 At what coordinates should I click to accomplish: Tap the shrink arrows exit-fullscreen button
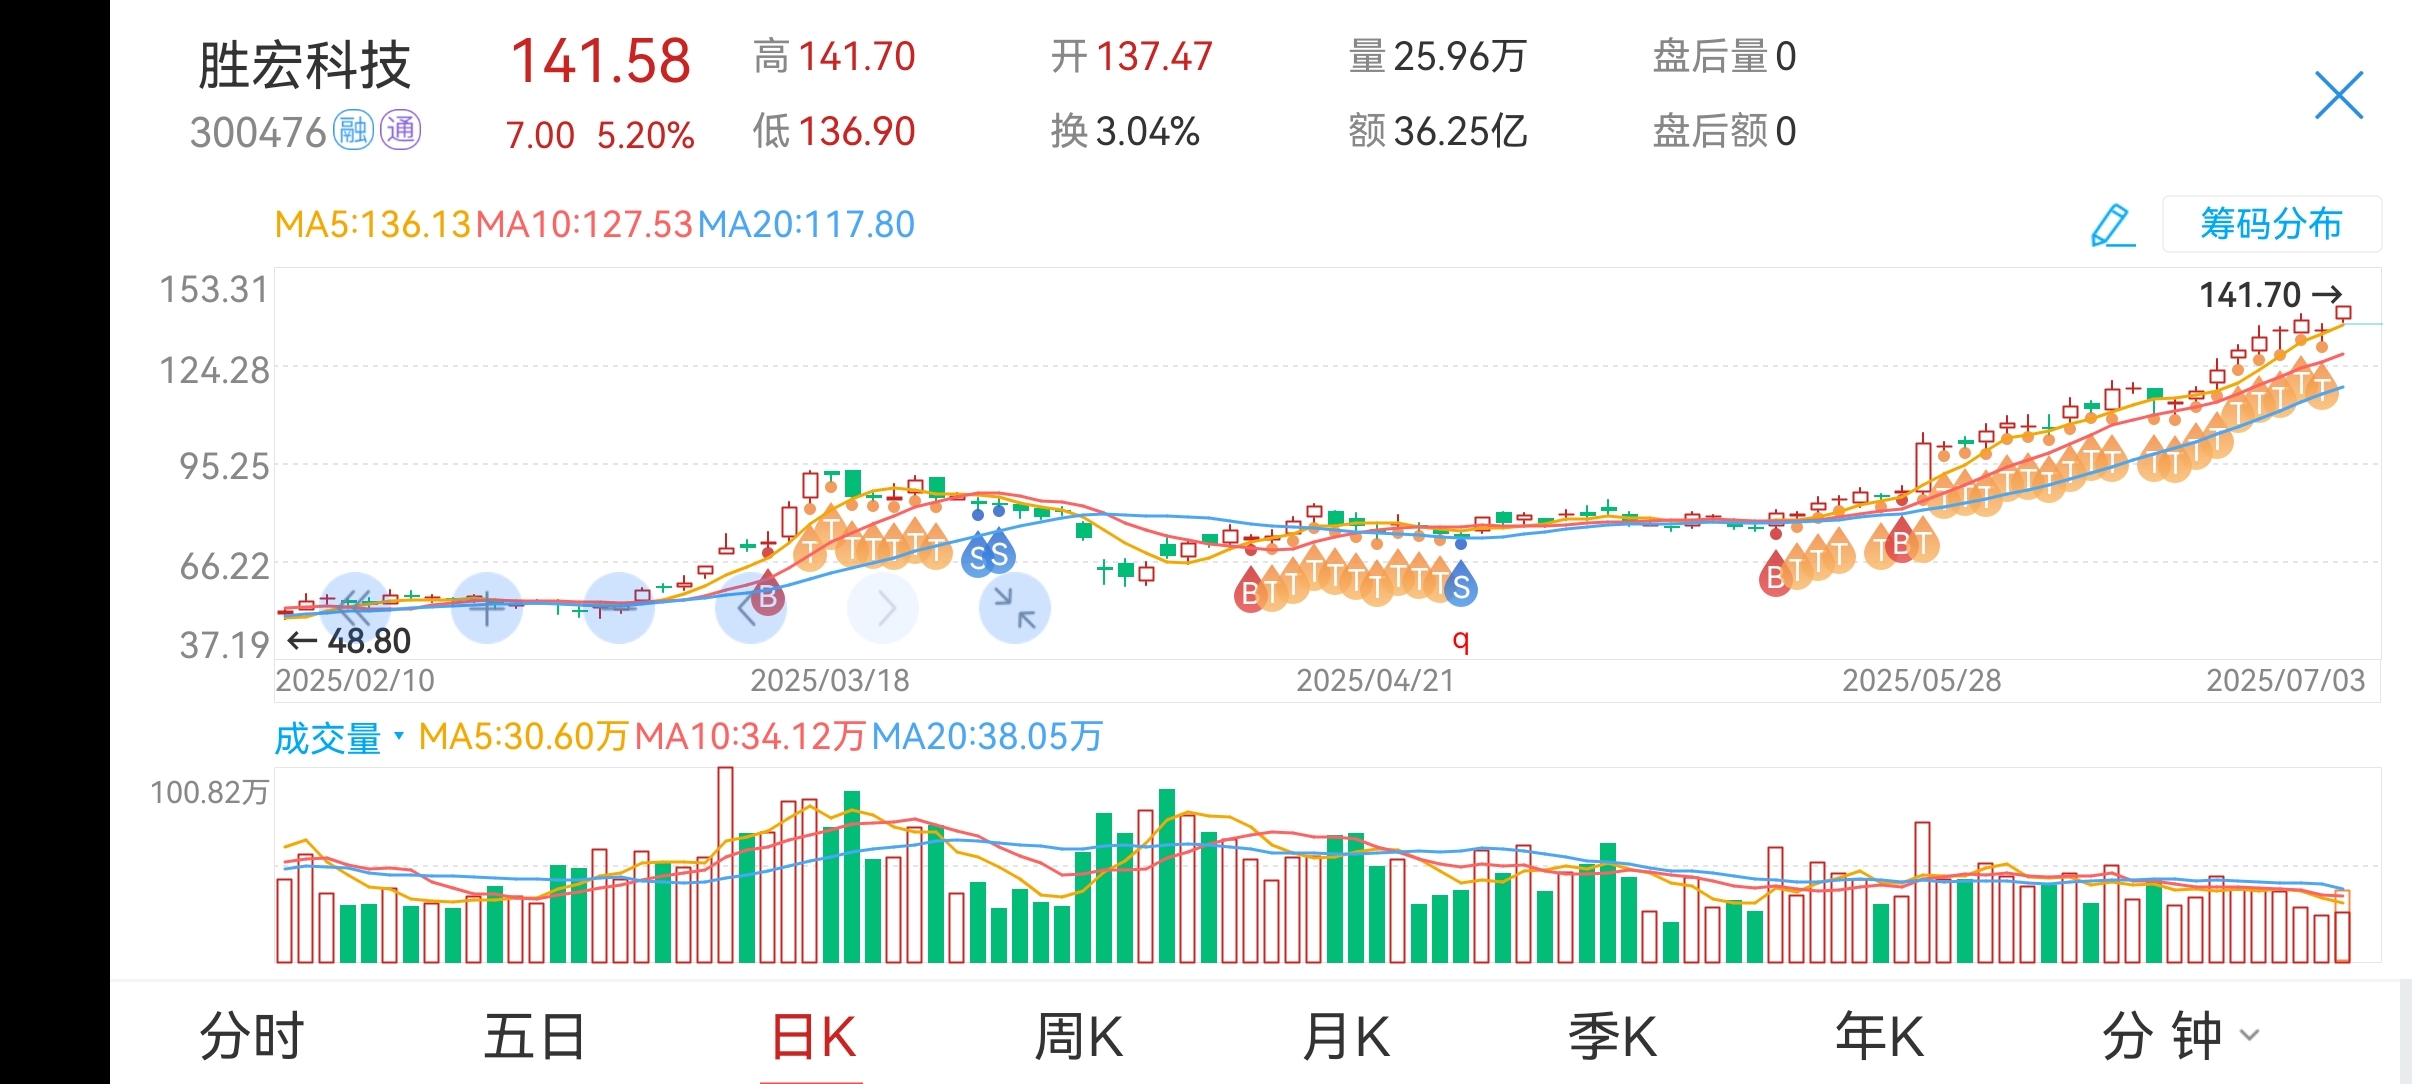[1015, 607]
